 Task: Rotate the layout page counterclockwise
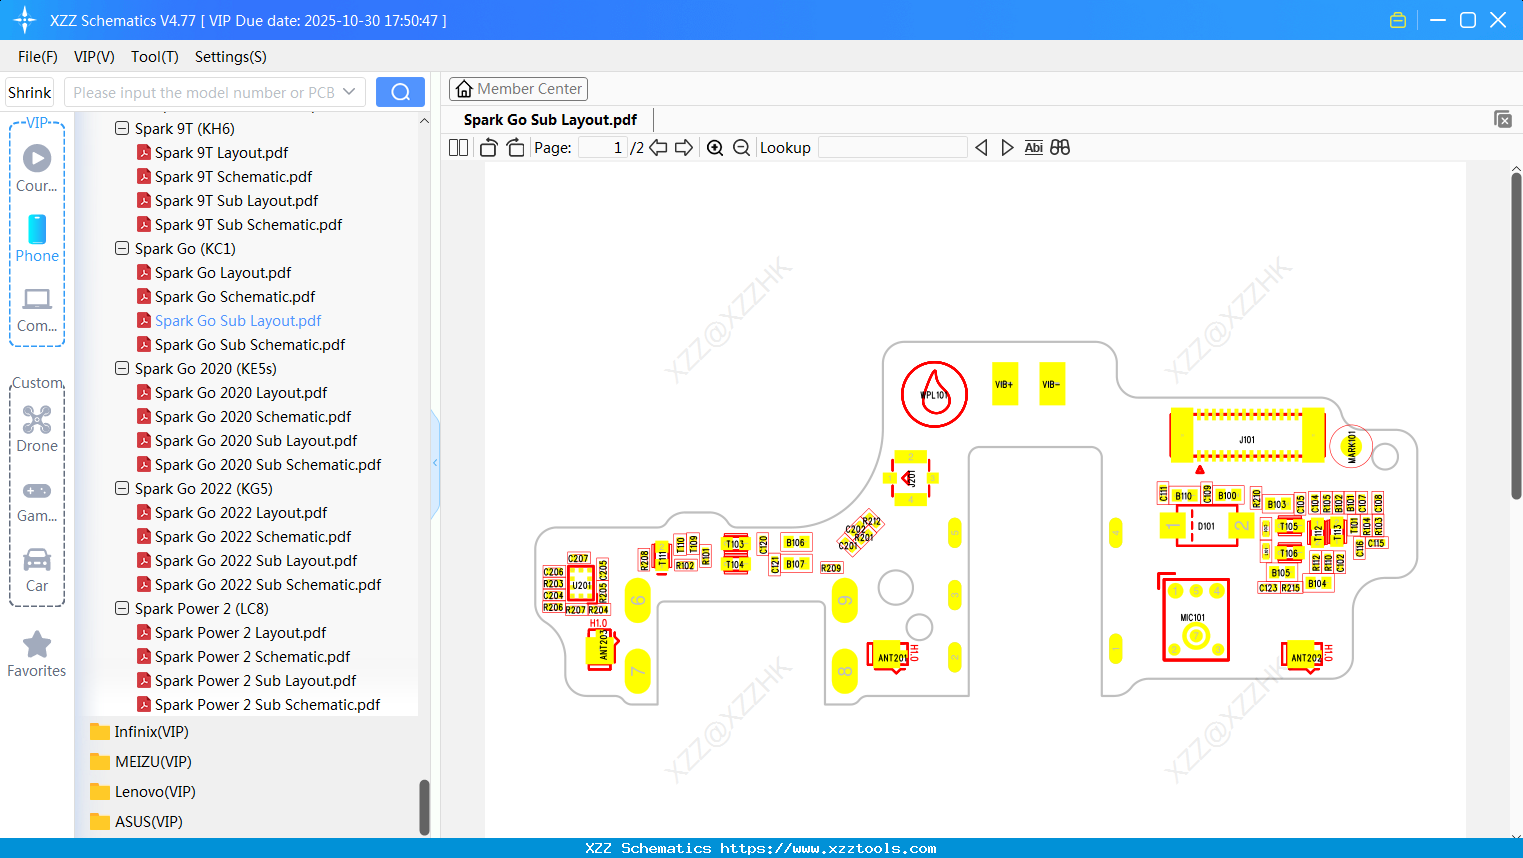(487, 146)
